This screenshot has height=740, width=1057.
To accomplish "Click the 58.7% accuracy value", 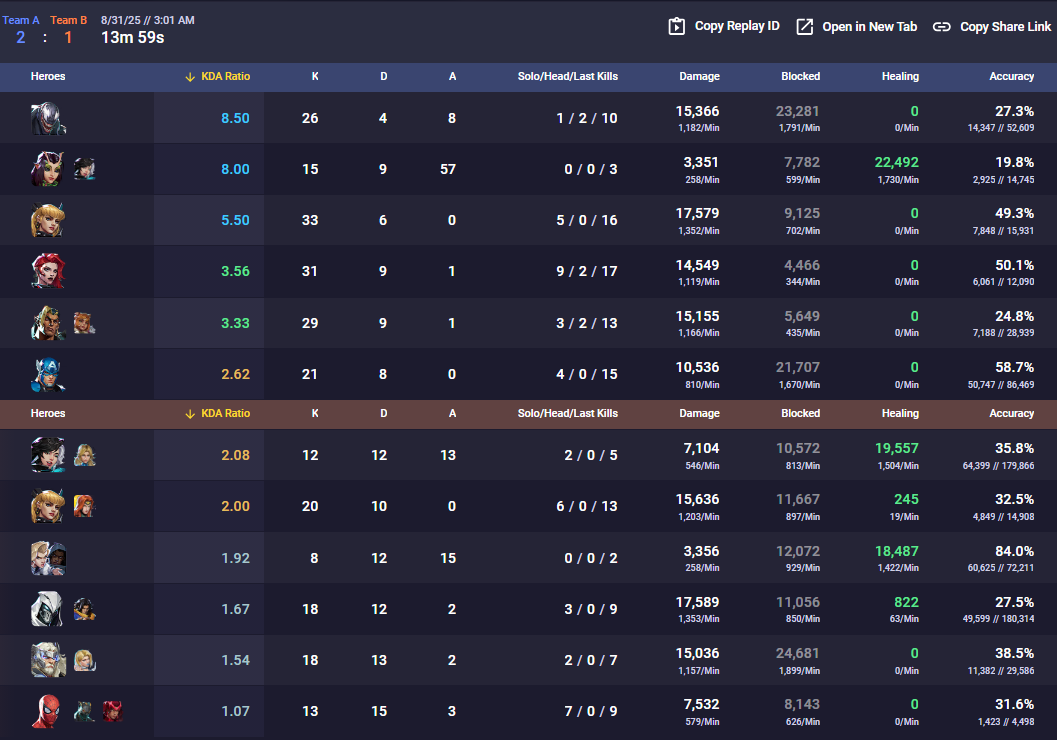I will click(1015, 367).
